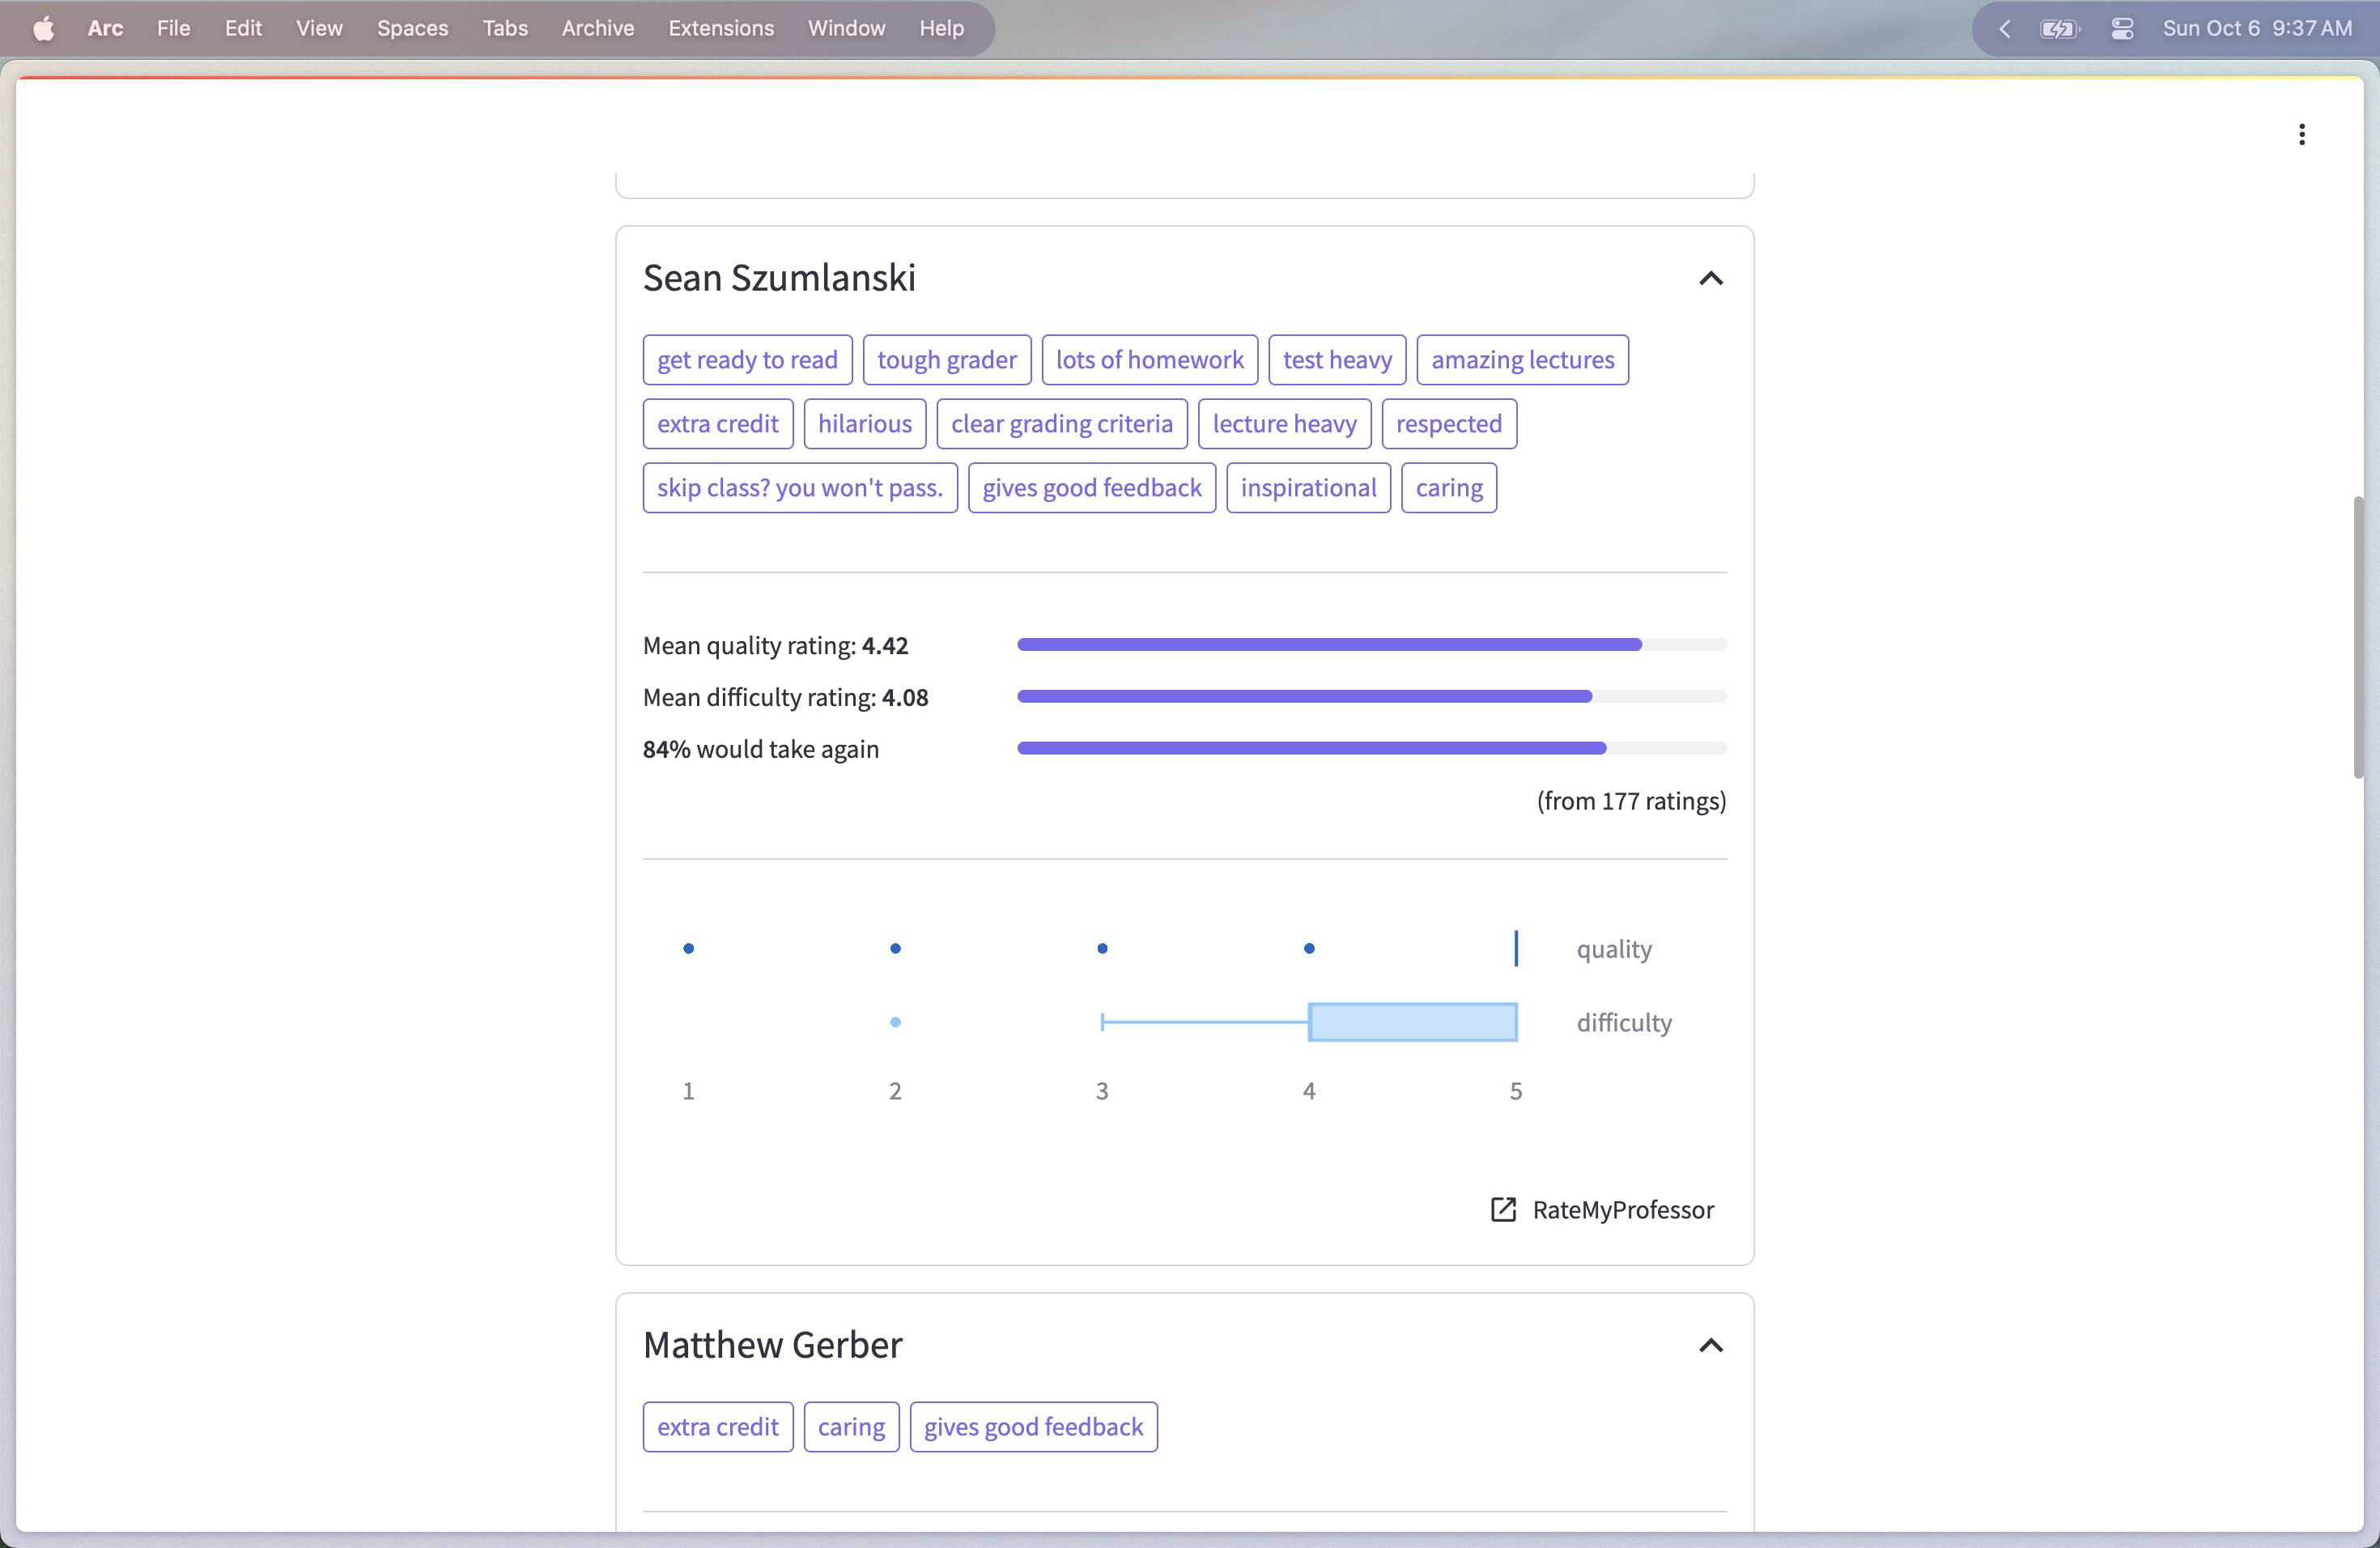Click the three-dot kebab menu icon
The width and height of the screenshot is (2380, 1548).
(x=2301, y=135)
